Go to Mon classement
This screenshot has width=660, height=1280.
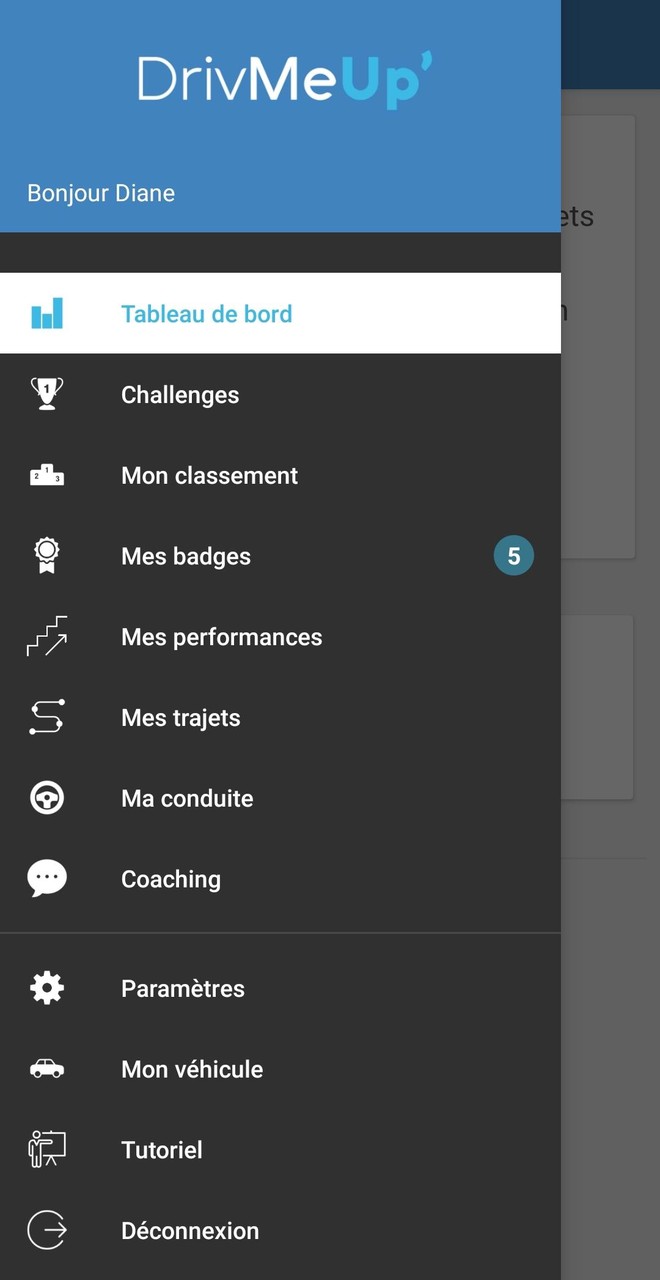pos(209,476)
